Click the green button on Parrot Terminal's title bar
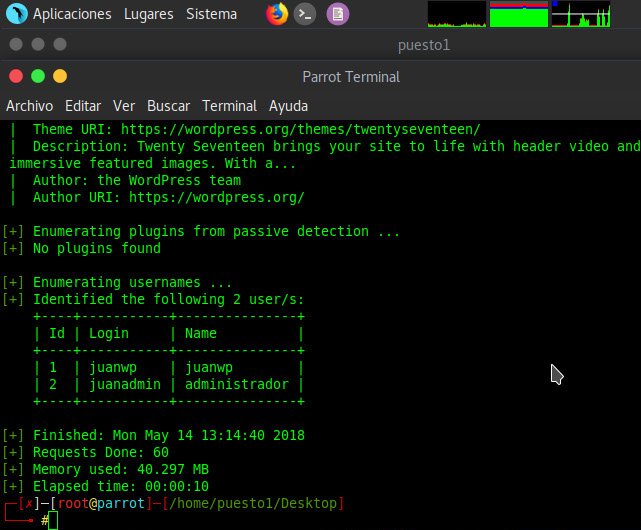The height and width of the screenshot is (530, 641). click(38, 76)
